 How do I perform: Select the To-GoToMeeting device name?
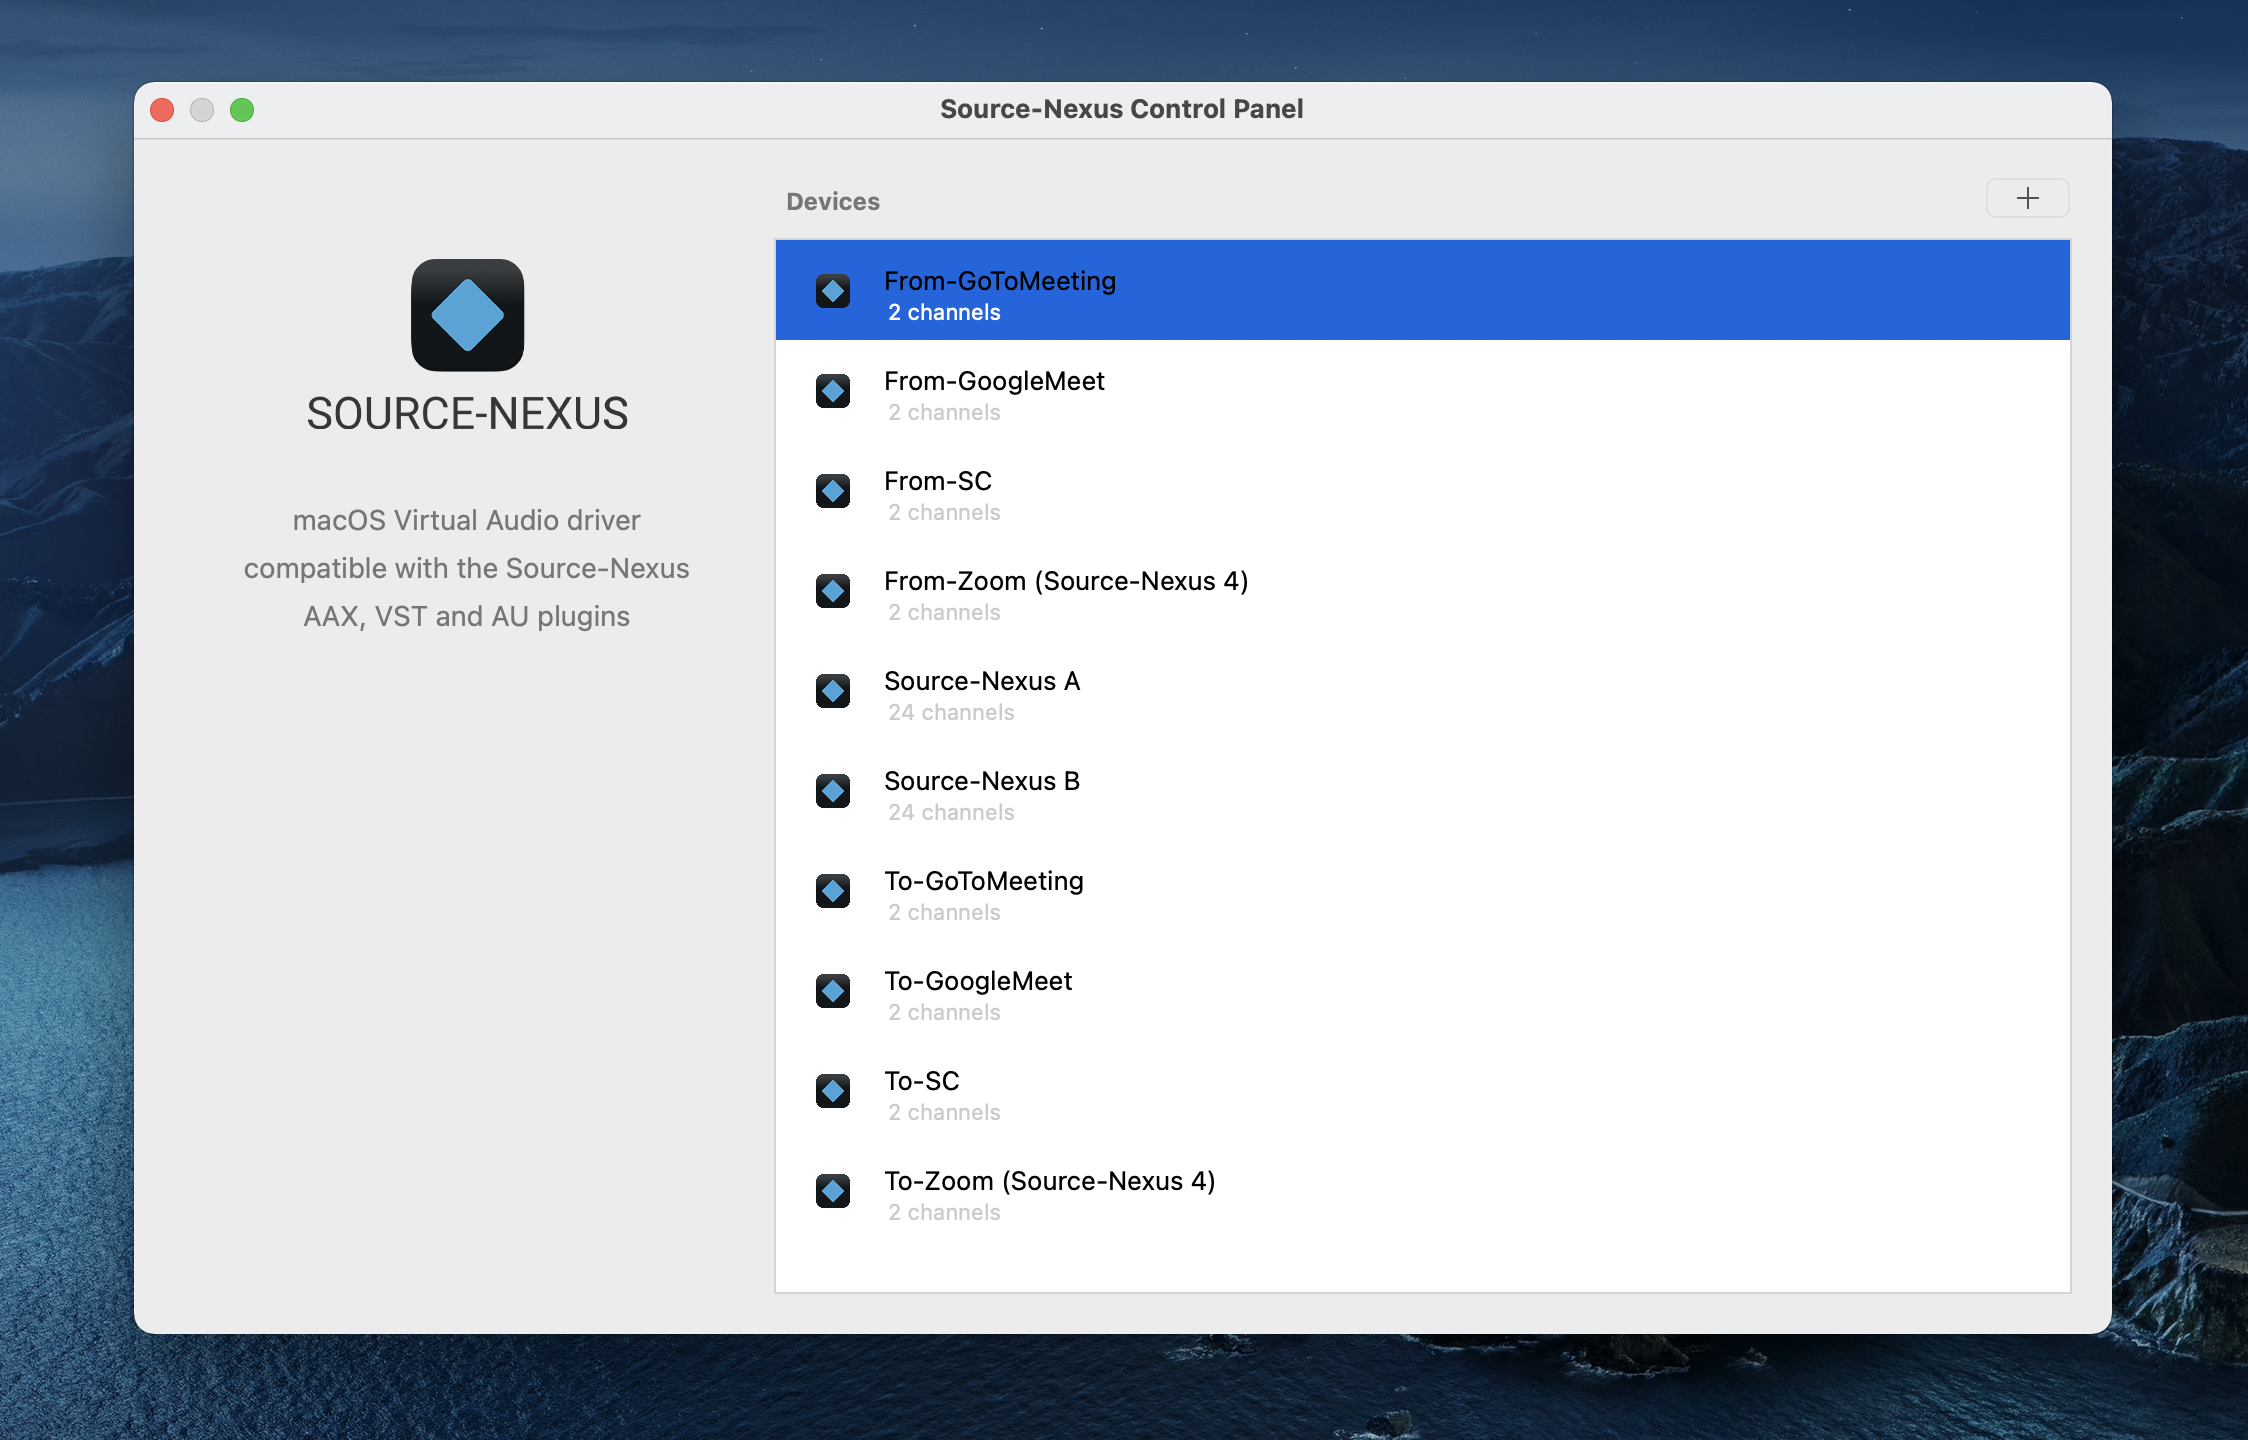983,881
